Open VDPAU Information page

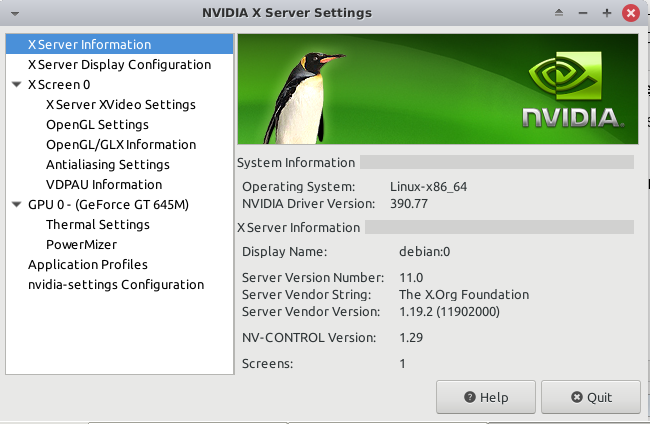103,185
